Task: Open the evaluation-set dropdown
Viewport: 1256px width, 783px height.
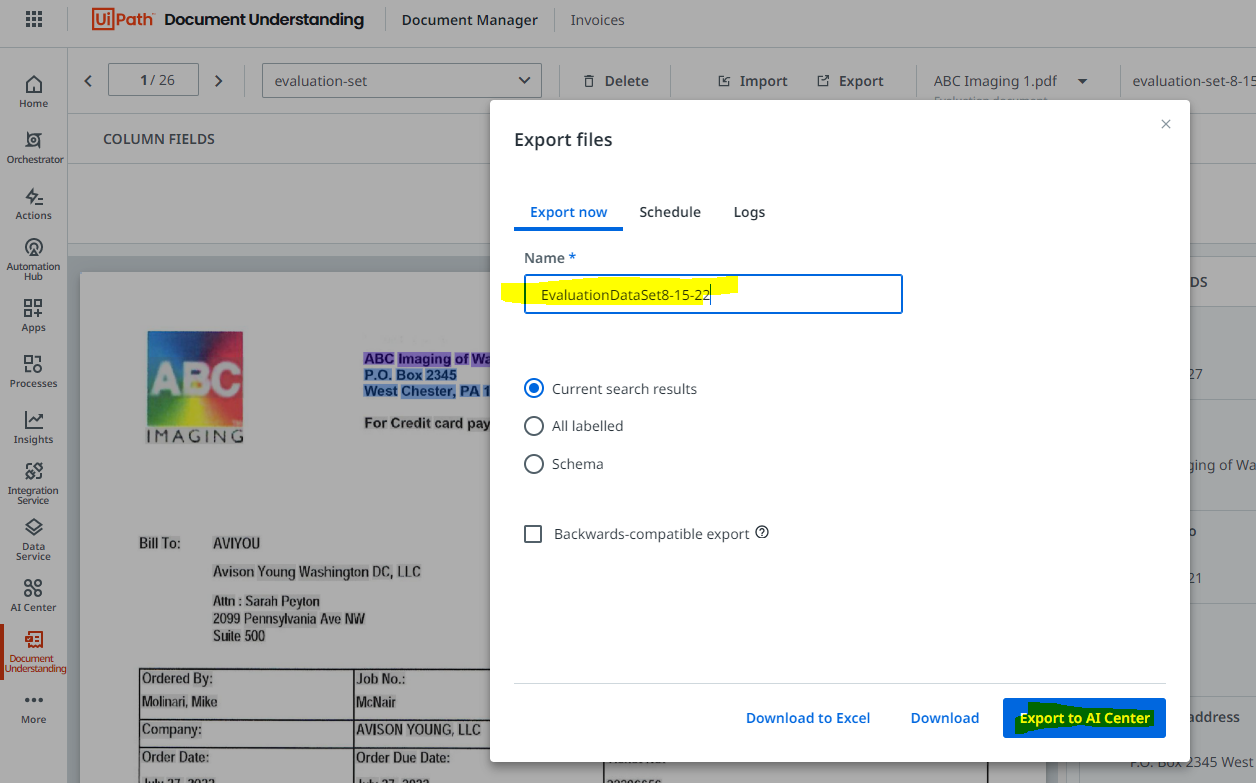Action: click(x=402, y=81)
